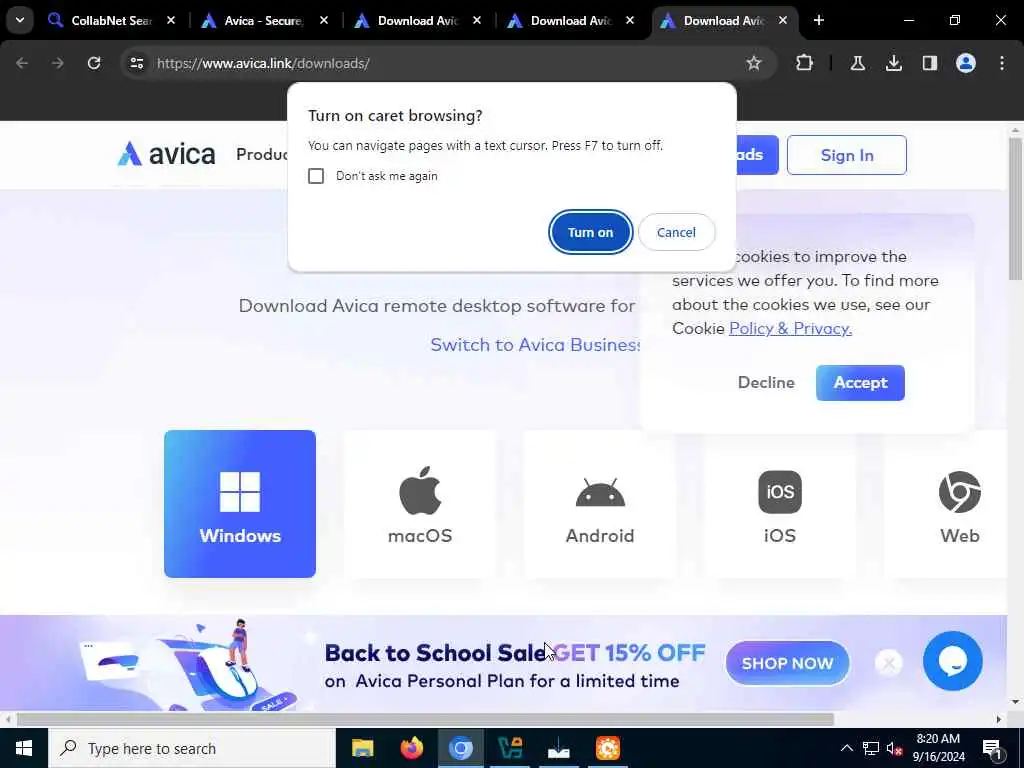Bookmark this page with the star icon

click(754, 63)
